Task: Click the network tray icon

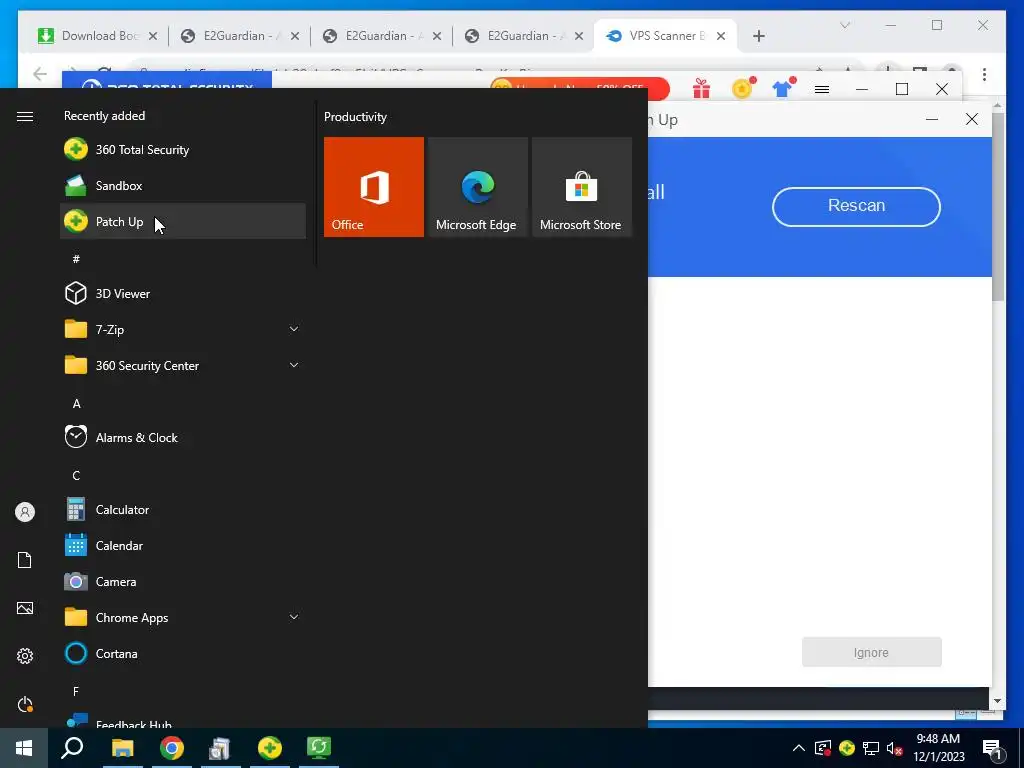Action: point(871,748)
